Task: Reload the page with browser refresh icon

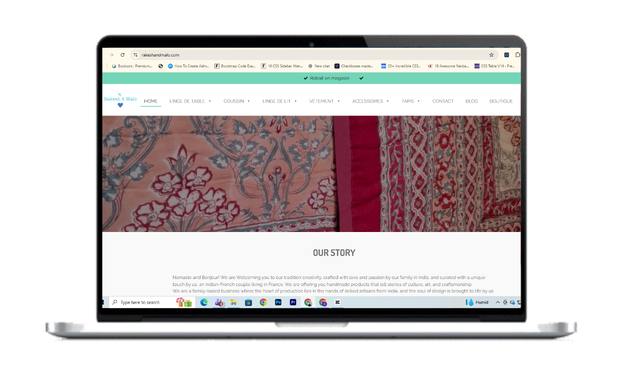Action: 123,55
